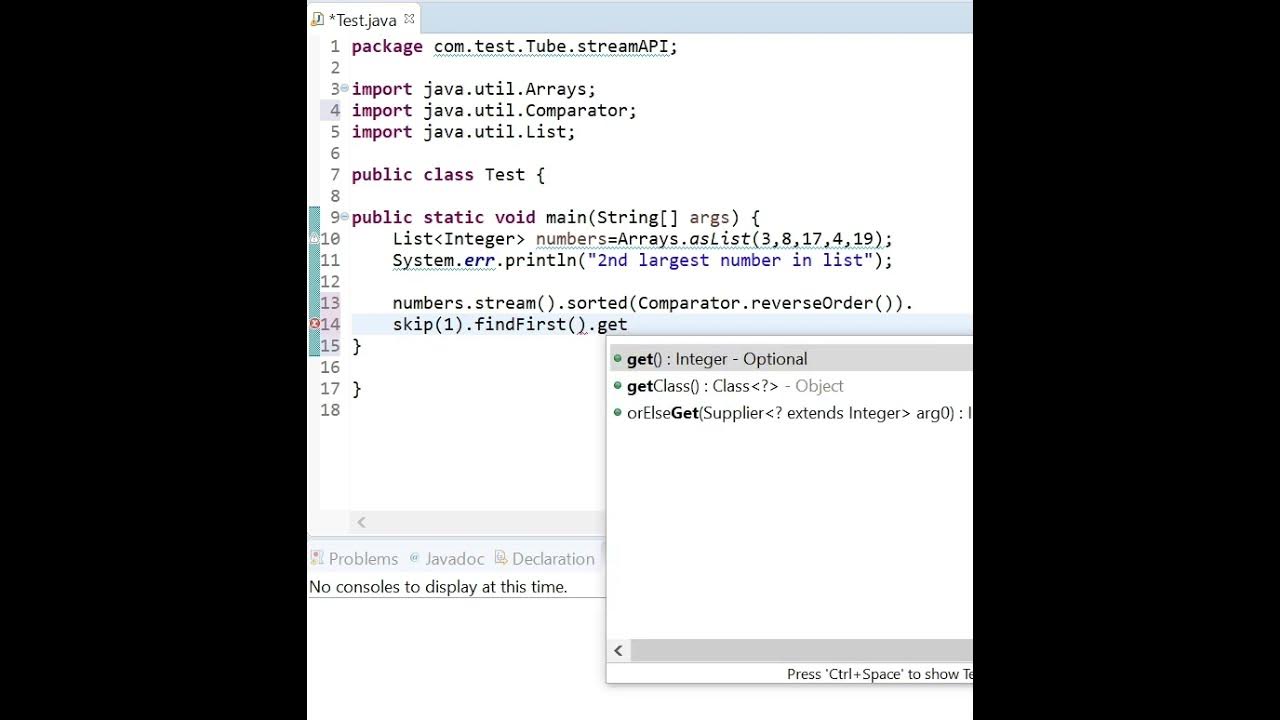Choose get() : Integer - Optional suggestion
Viewport: 1280px width, 720px height.
(x=790, y=359)
